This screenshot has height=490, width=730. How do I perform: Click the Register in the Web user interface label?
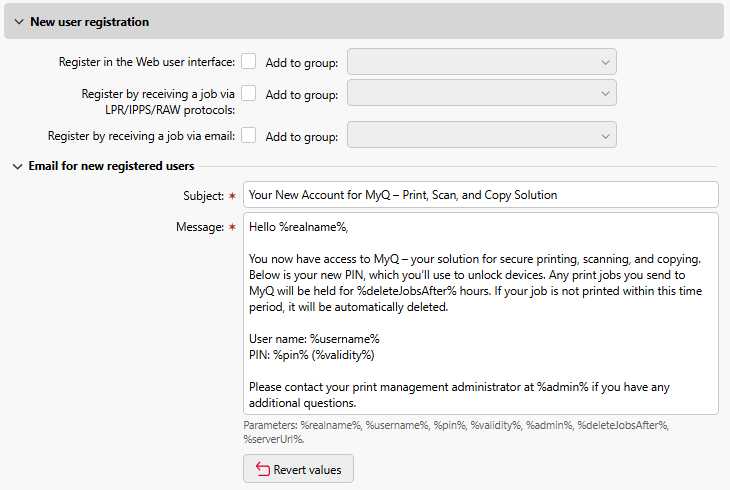pos(147,62)
